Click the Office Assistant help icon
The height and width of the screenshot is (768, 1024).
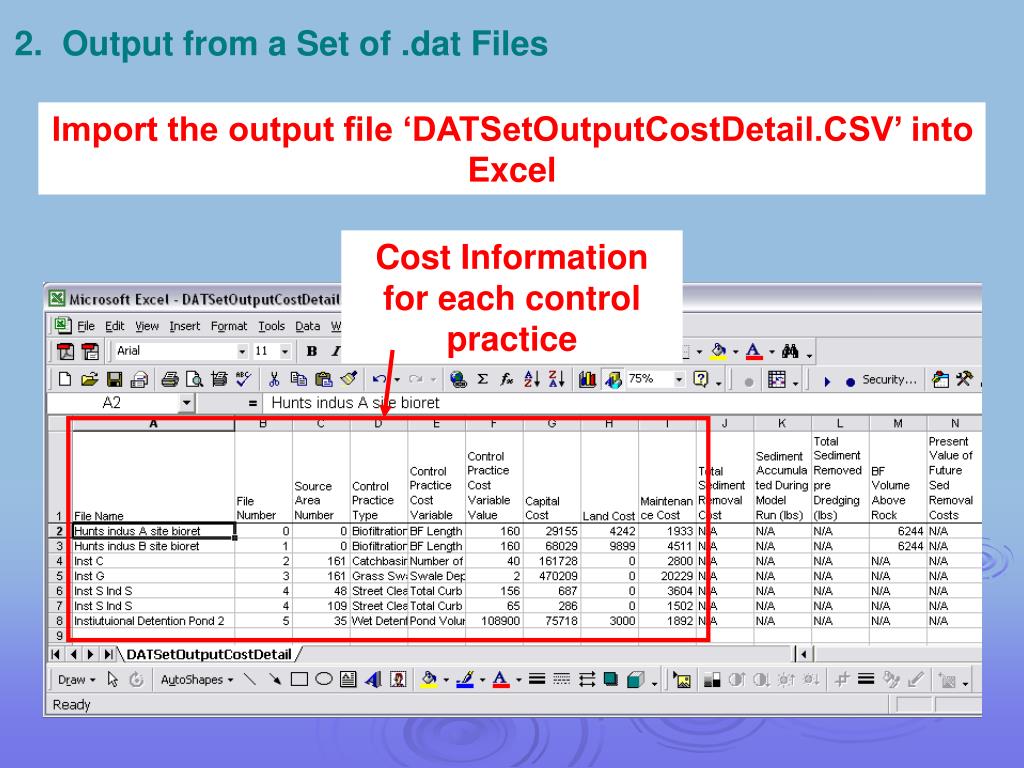coord(701,379)
